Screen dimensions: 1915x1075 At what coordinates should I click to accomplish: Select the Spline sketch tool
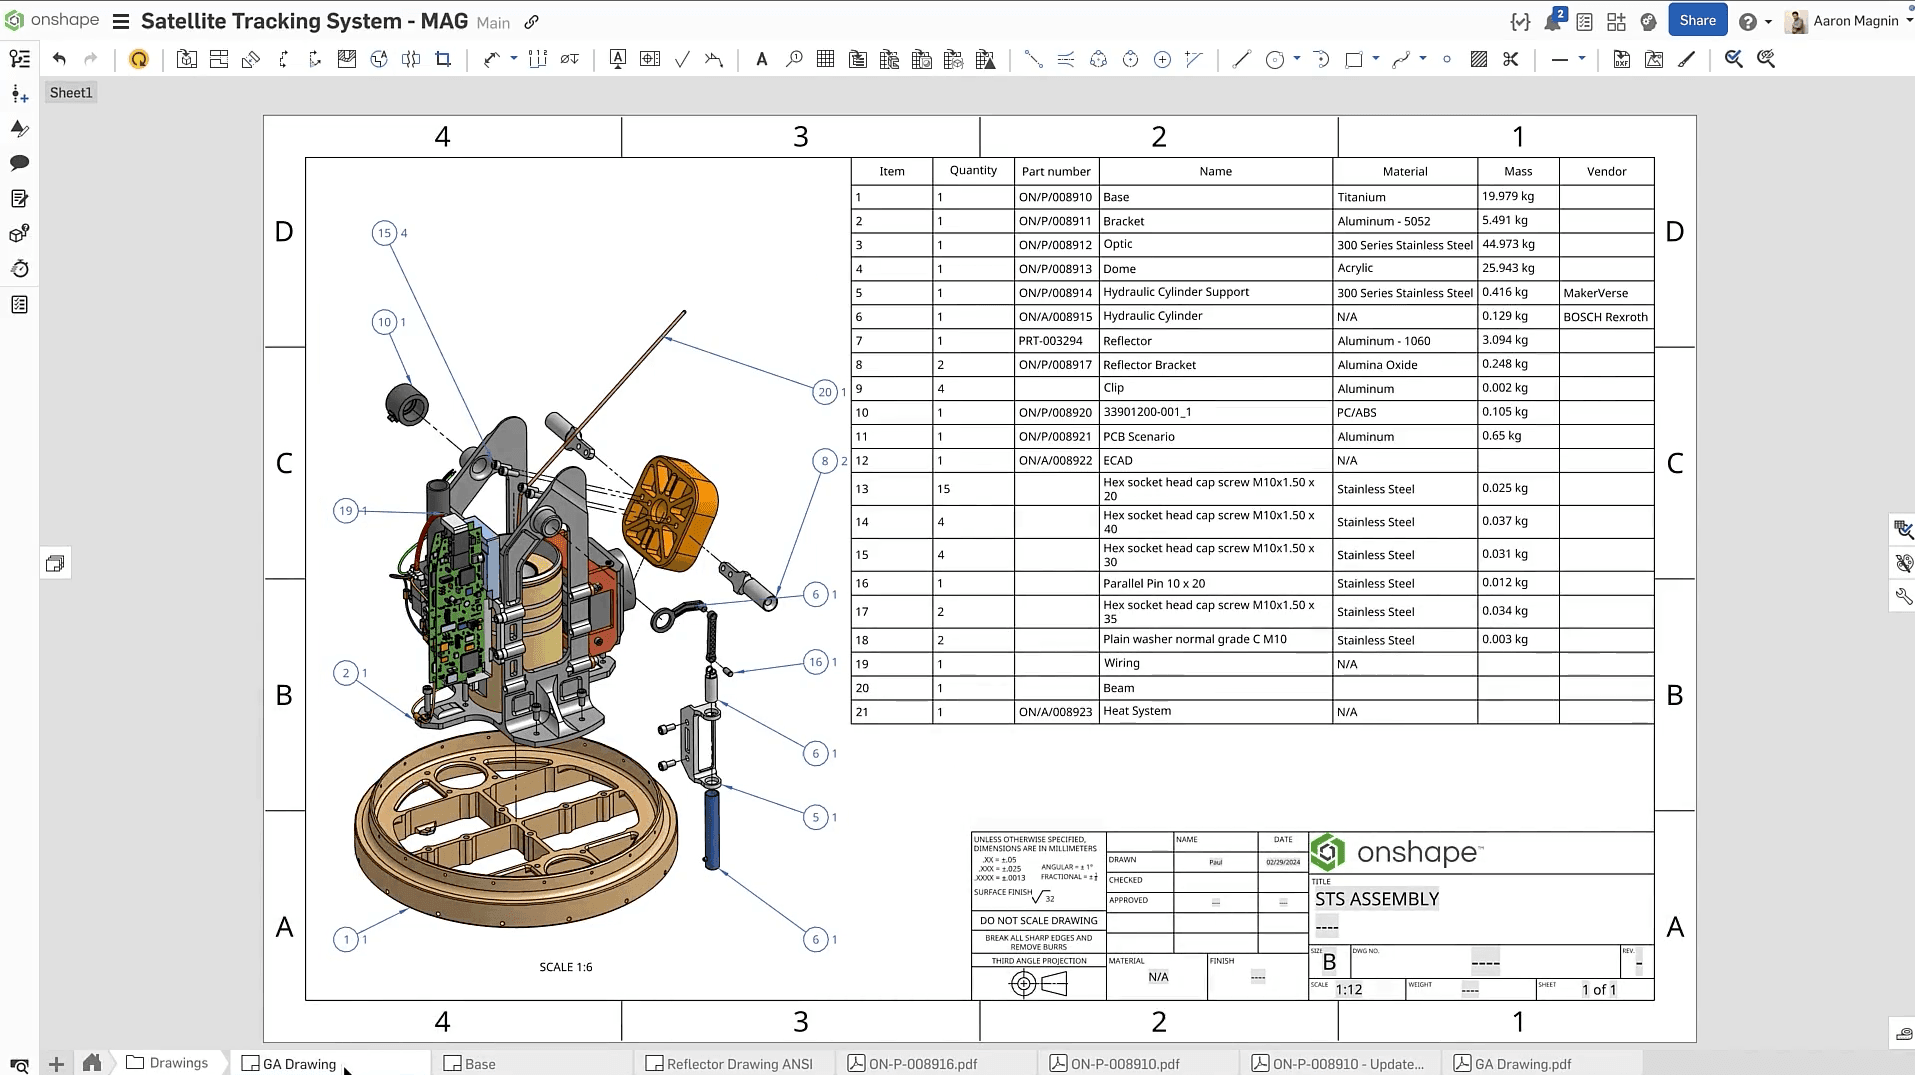pyautogui.click(x=1401, y=59)
